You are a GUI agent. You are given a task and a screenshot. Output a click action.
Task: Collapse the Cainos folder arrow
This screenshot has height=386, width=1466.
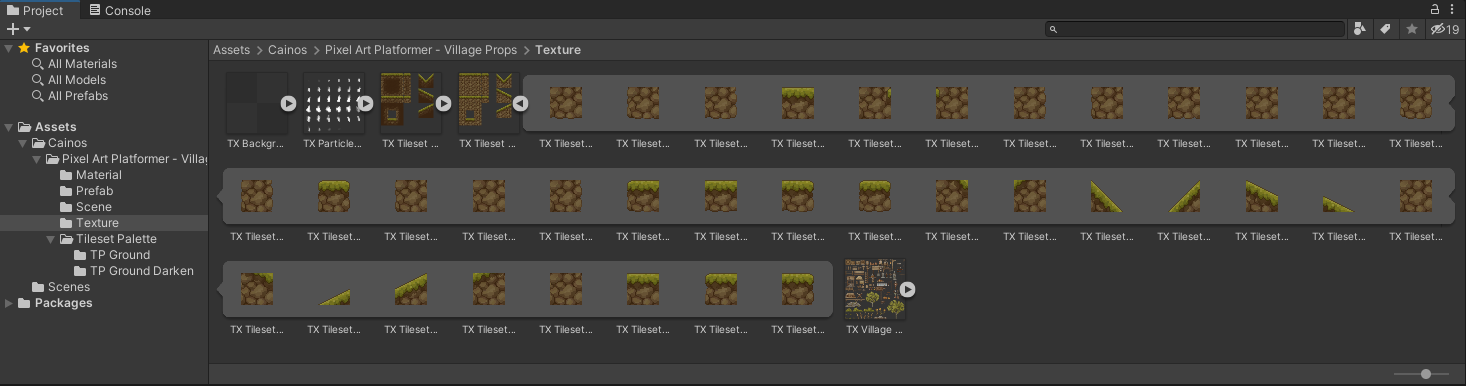pos(23,143)
